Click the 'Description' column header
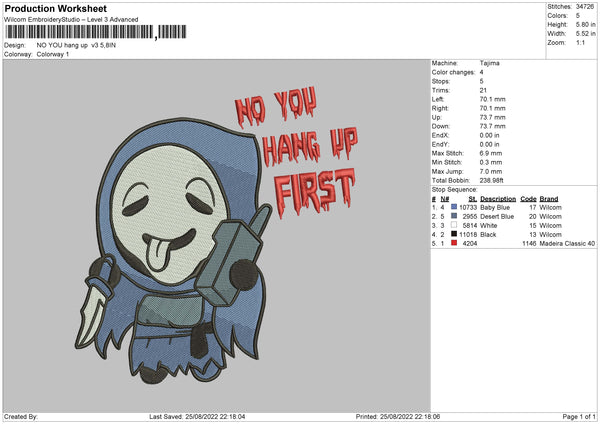This screenshot has width=600, height=424. coord(498,199)
